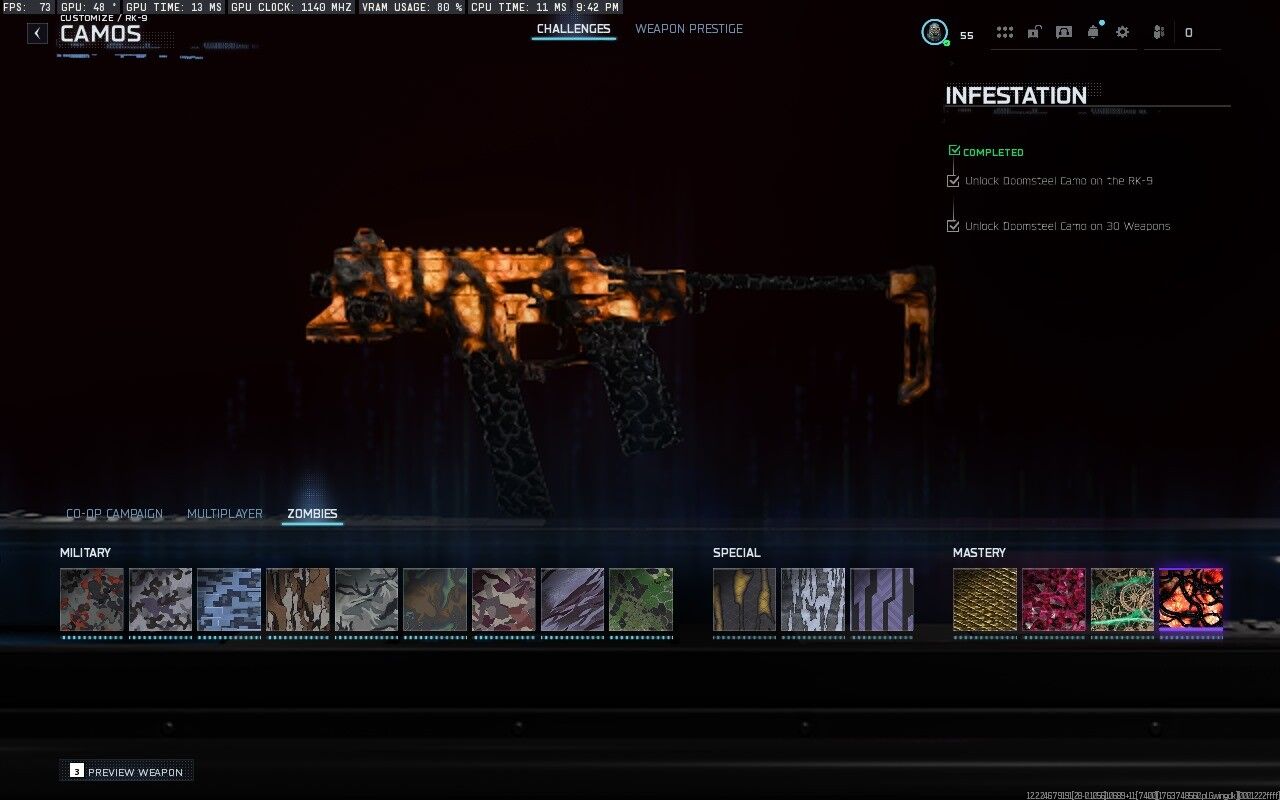Select the maroon-pink blotch Military camo
1280x800 pixels.
tap(504, 600)
